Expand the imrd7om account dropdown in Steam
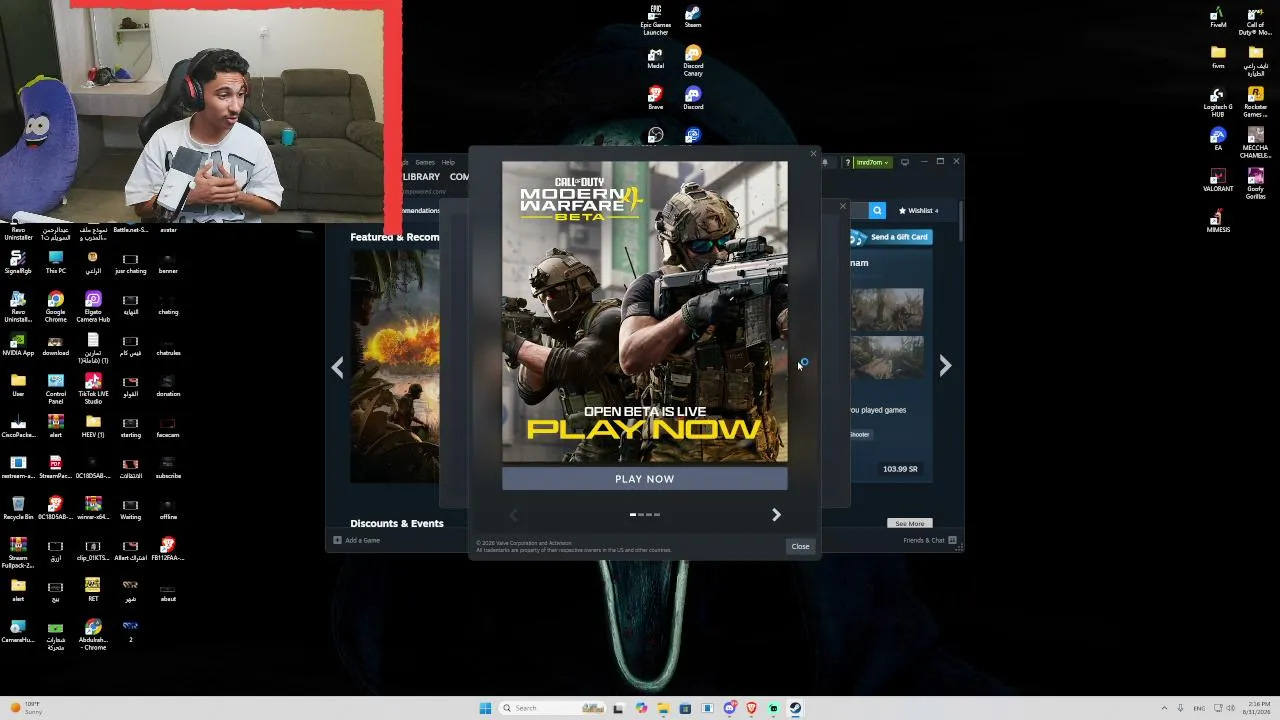 [x=872, y=162]
